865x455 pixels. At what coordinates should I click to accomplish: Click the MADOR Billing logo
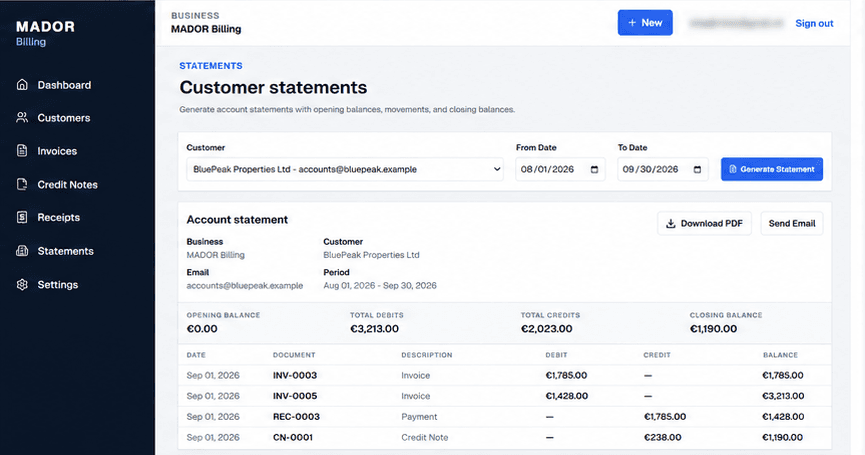click(45, 33)
